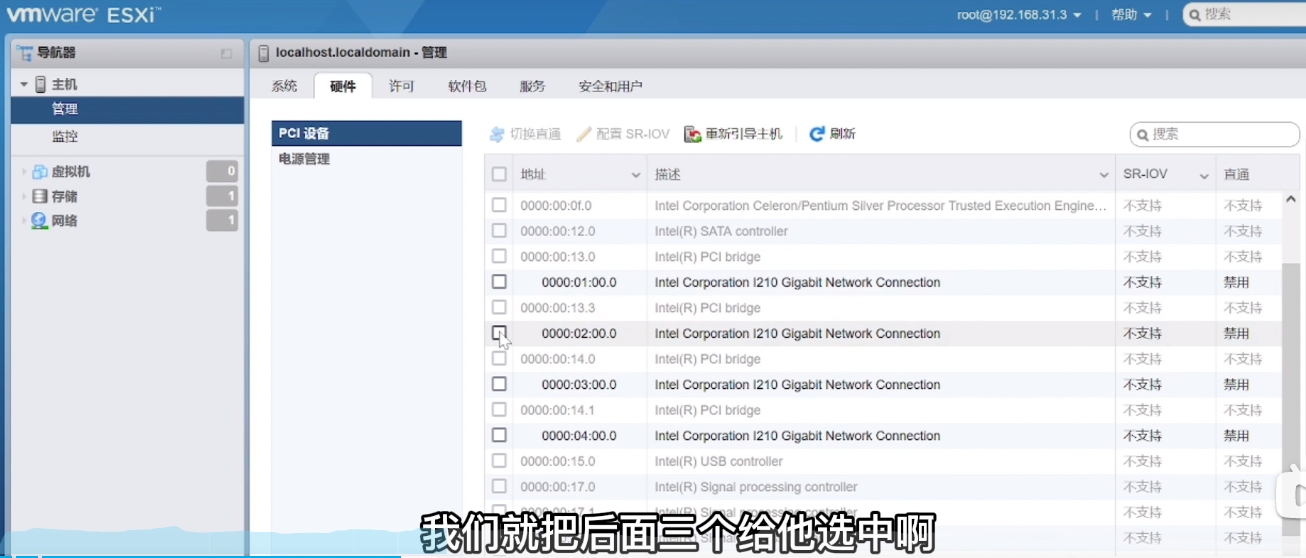
Task: Open the 地址 column dropdown arrow
Action: pos(636,175)
